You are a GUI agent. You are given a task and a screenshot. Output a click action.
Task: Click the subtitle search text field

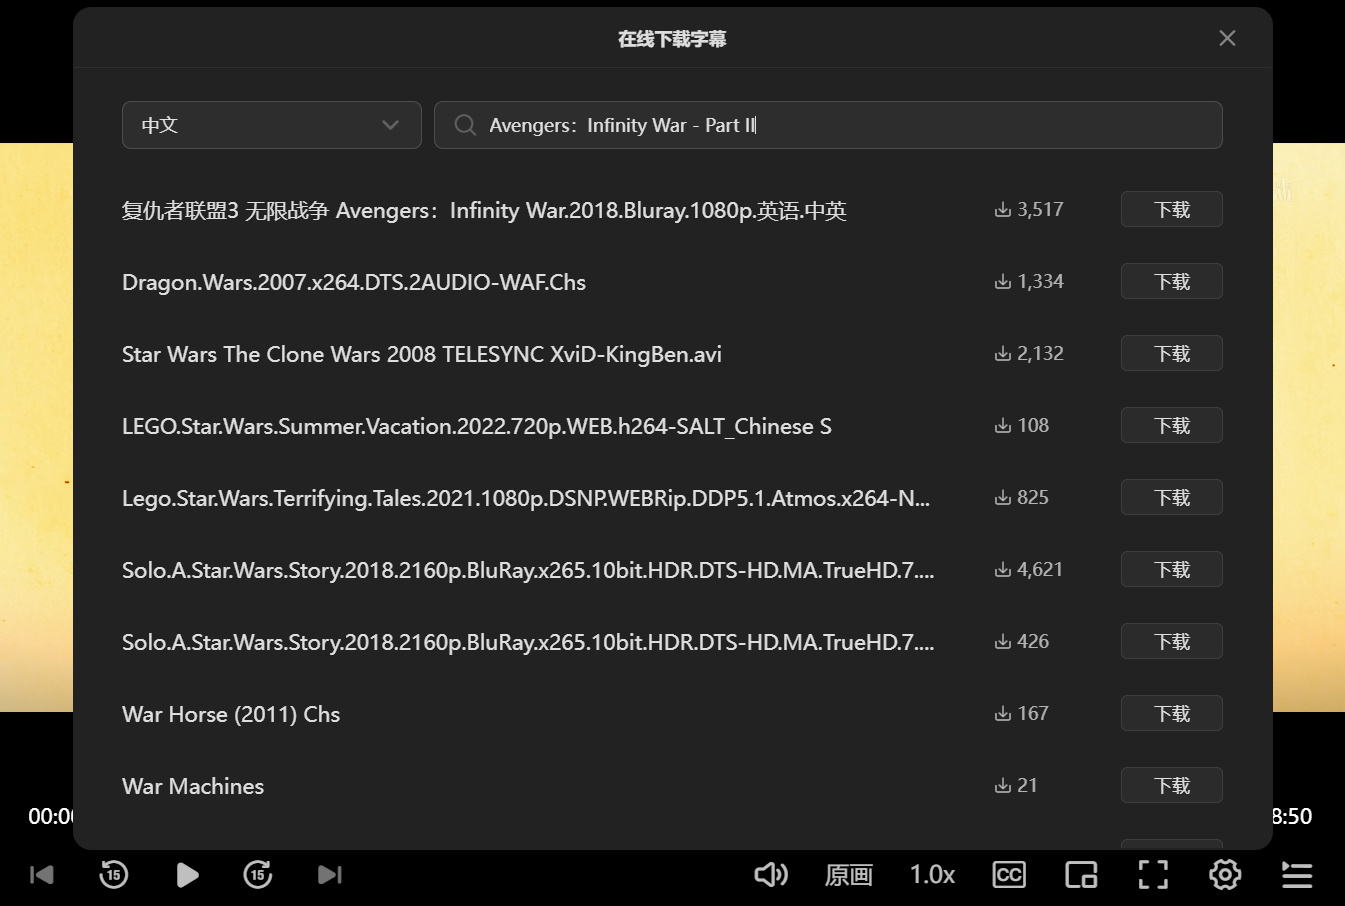click(828, 125)
